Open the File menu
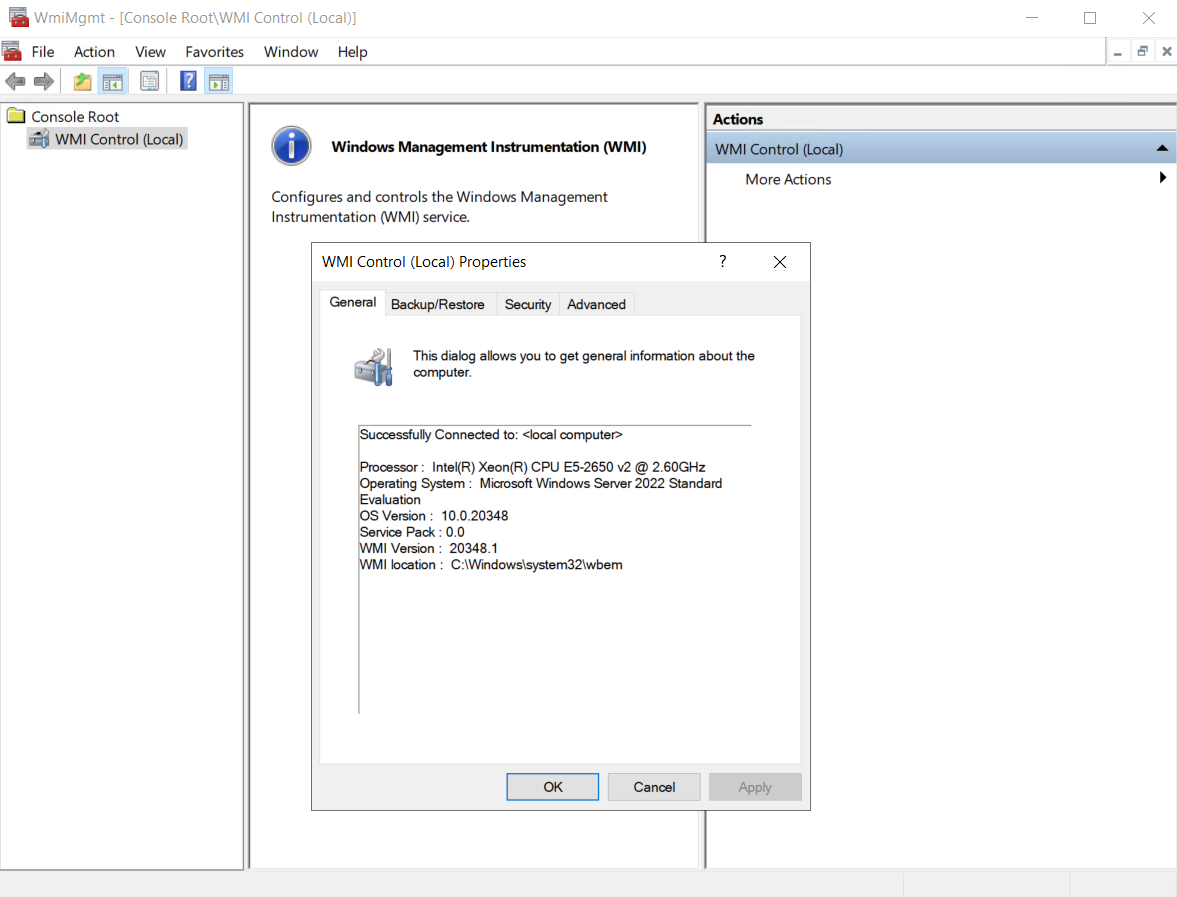This screenshot has height=897, width=1177. pos(43,52)
